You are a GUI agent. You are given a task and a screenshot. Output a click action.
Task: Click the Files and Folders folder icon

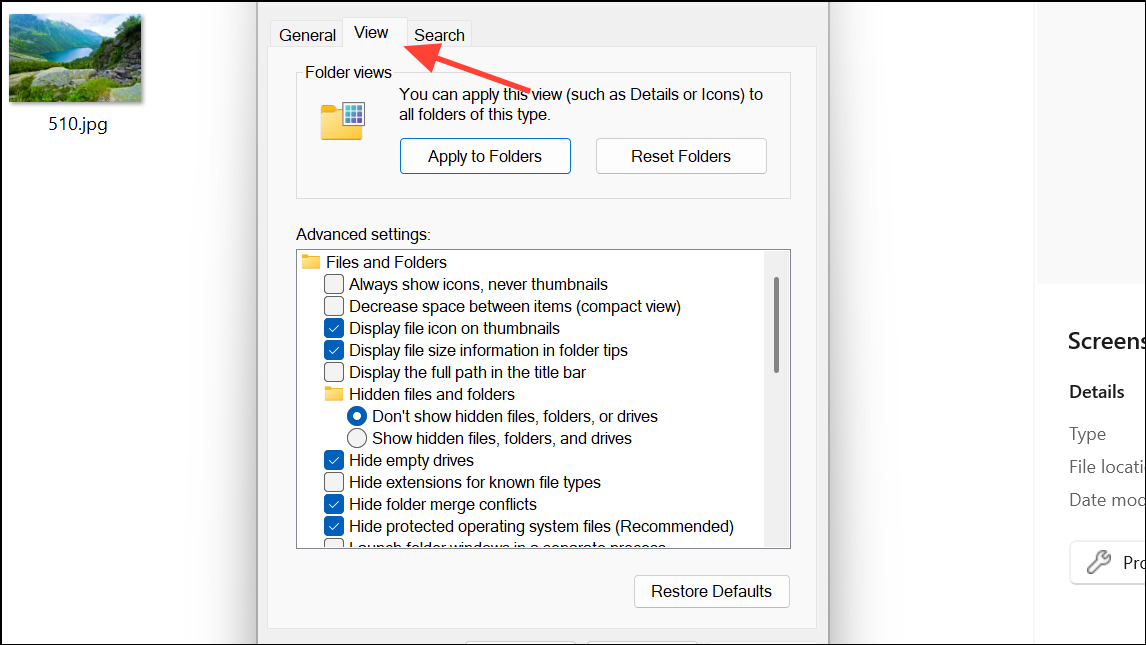tap(311, 262)
